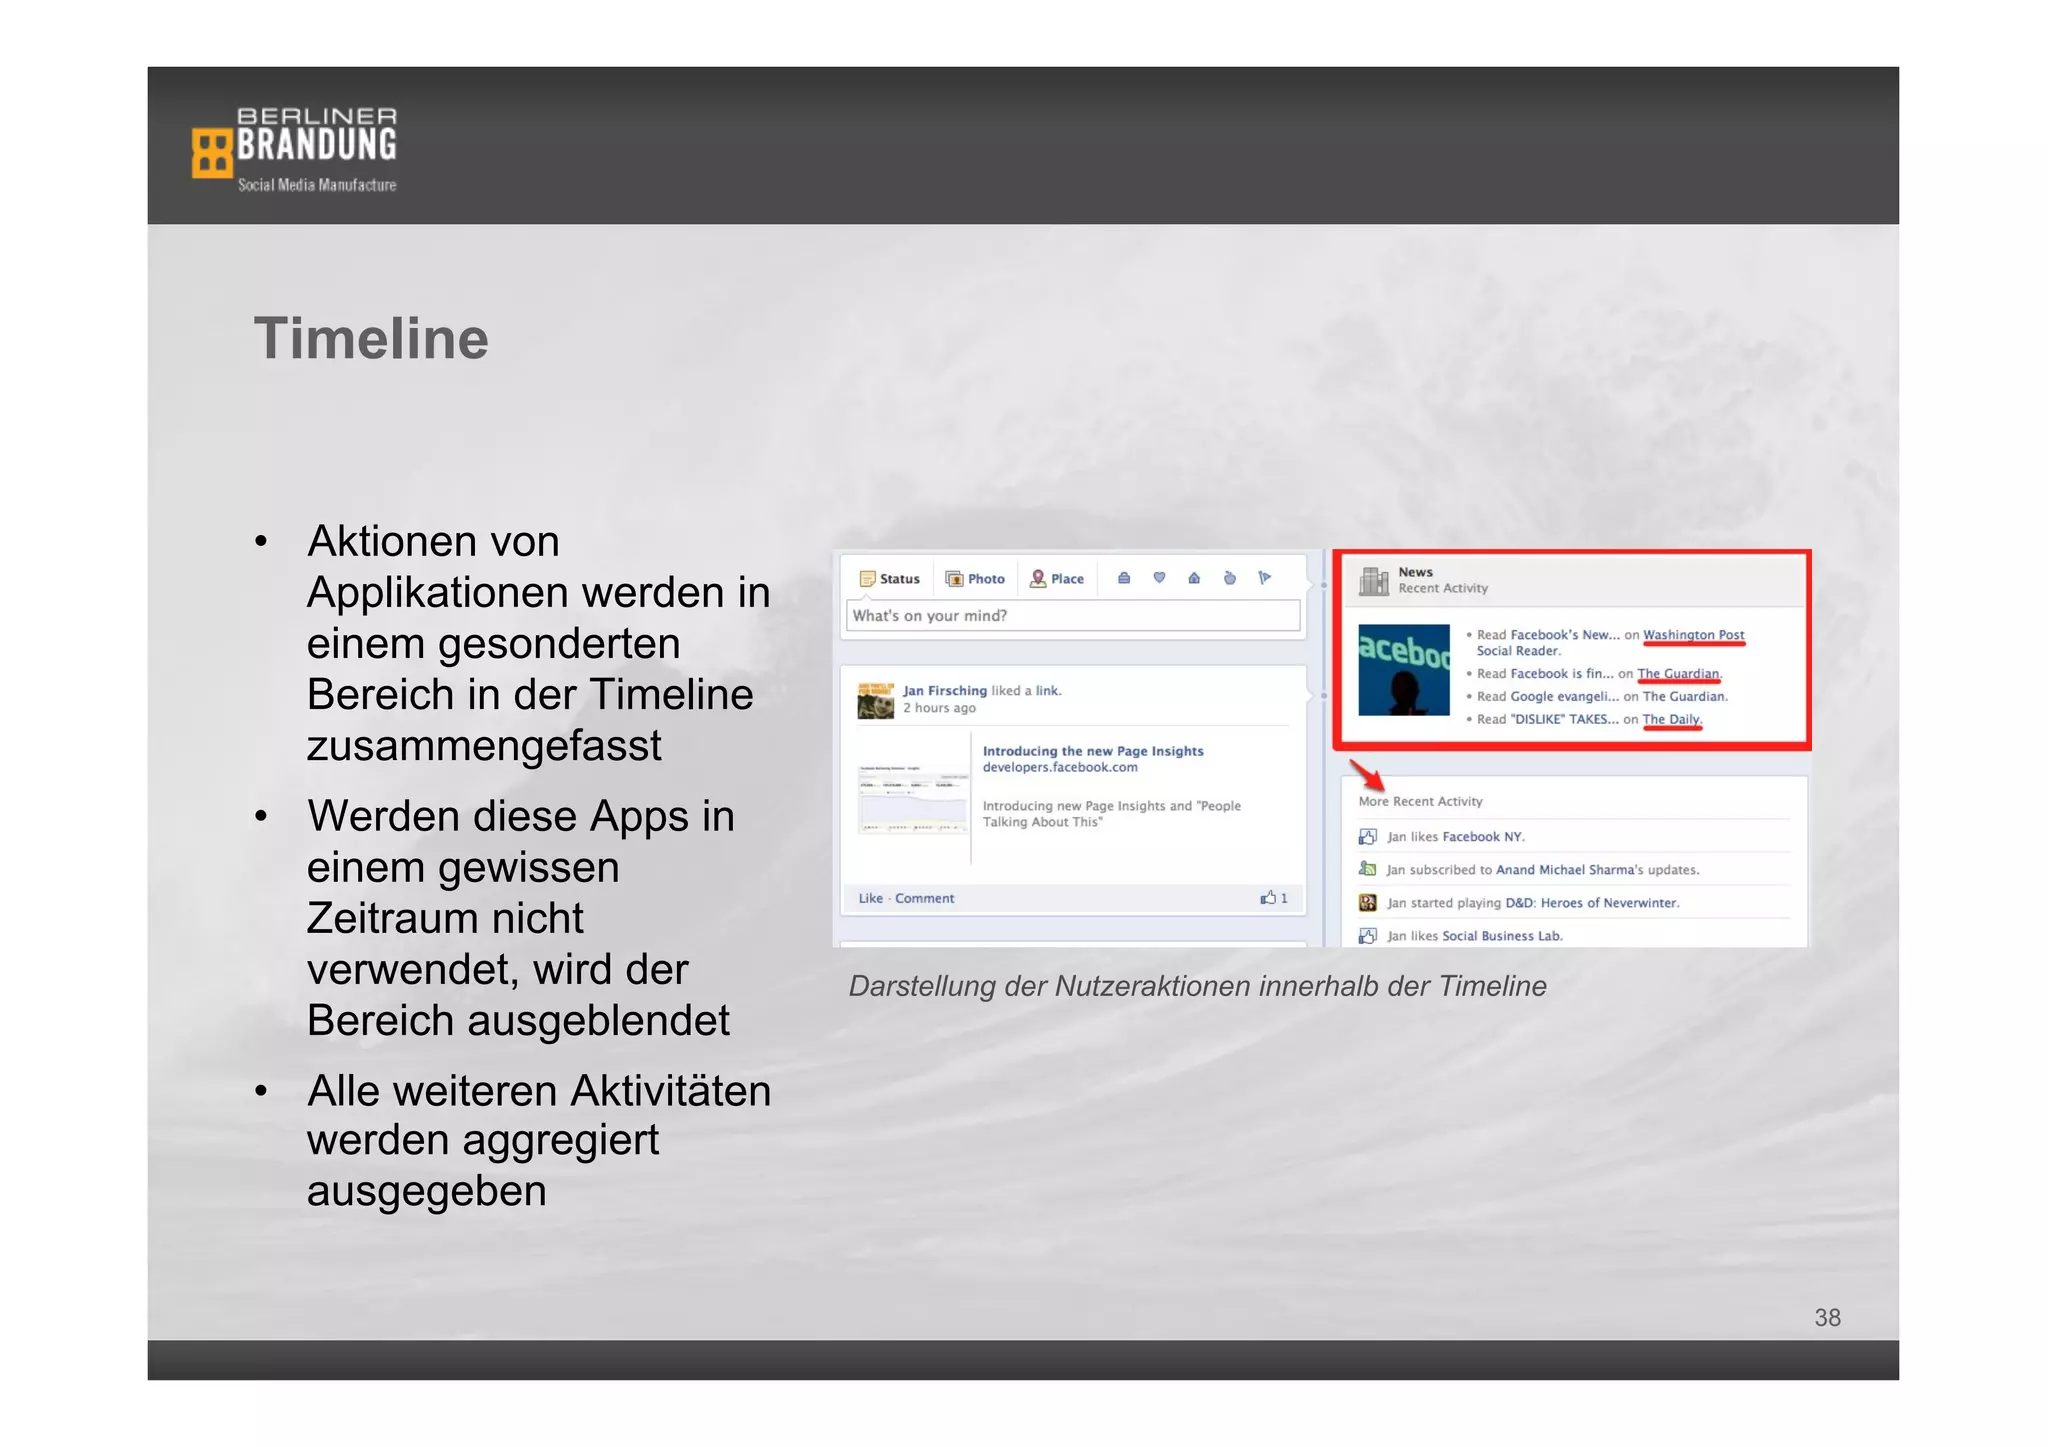
Task: Click Like under the Page Insights post
Action: tap(870, 898)
